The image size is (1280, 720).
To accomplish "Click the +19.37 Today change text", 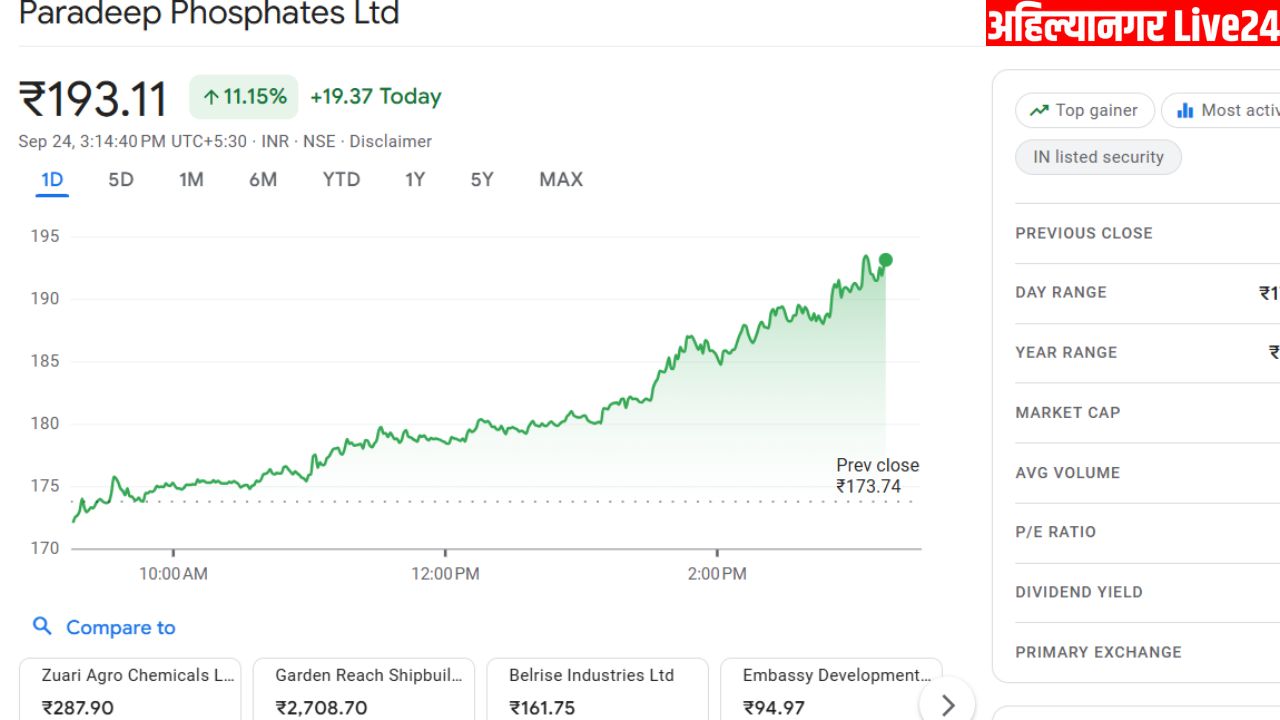I will pos(375,97).
